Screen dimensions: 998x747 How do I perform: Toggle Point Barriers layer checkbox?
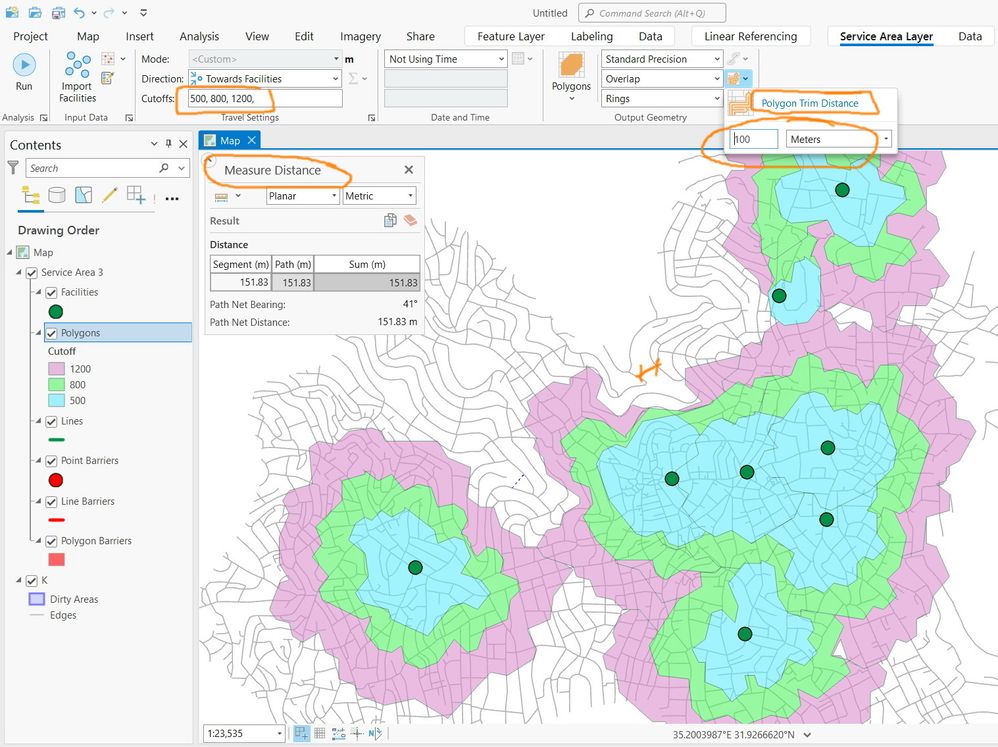(52, 461)
